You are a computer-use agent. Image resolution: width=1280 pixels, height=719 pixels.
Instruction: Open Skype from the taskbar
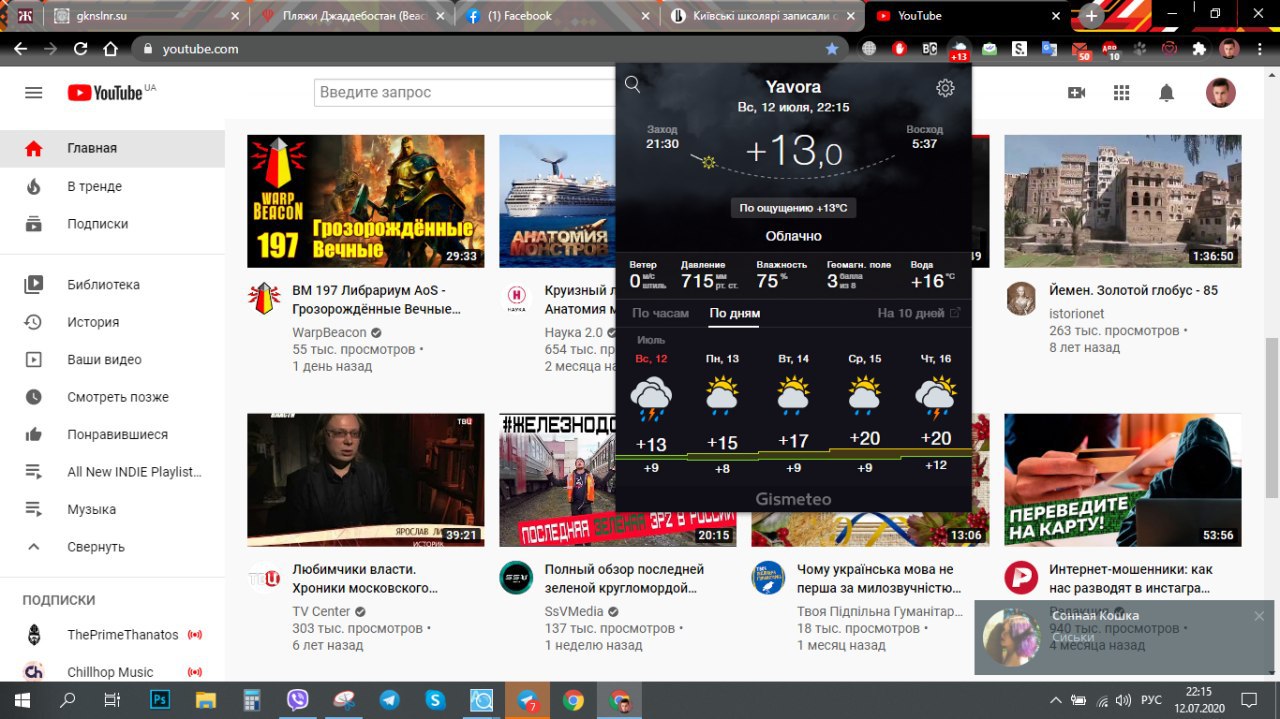tap(435, 699)
